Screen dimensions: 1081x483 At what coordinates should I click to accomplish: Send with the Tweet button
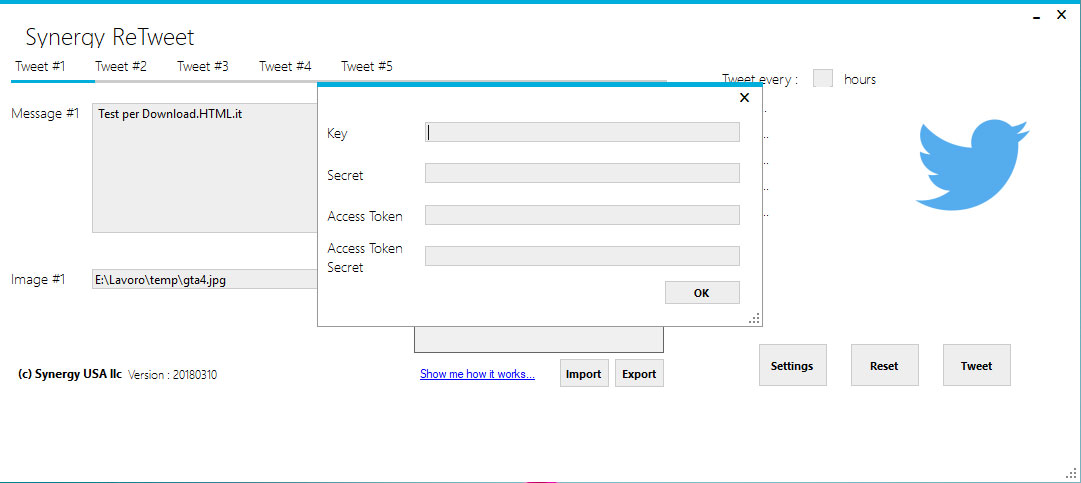[976, 365]
